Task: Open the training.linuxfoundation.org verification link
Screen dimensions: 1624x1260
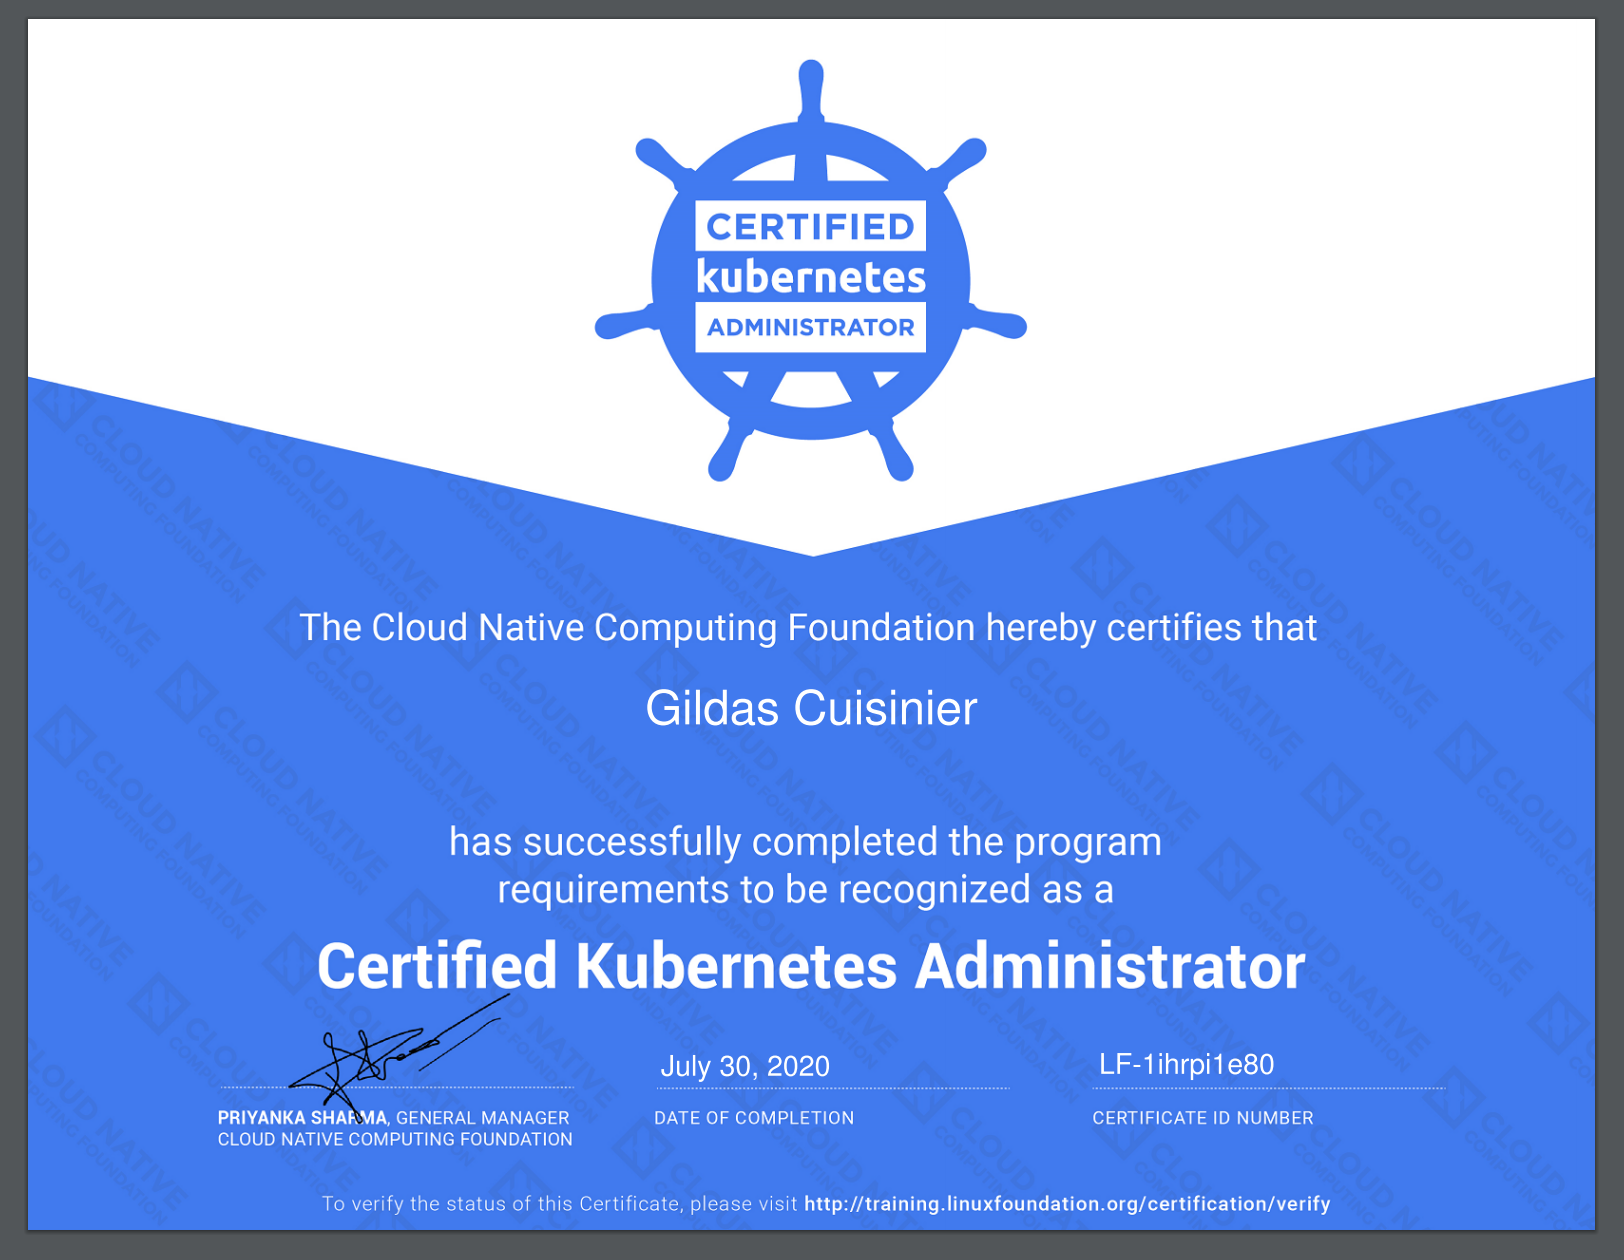Action: click(x=1067, y=1204)
